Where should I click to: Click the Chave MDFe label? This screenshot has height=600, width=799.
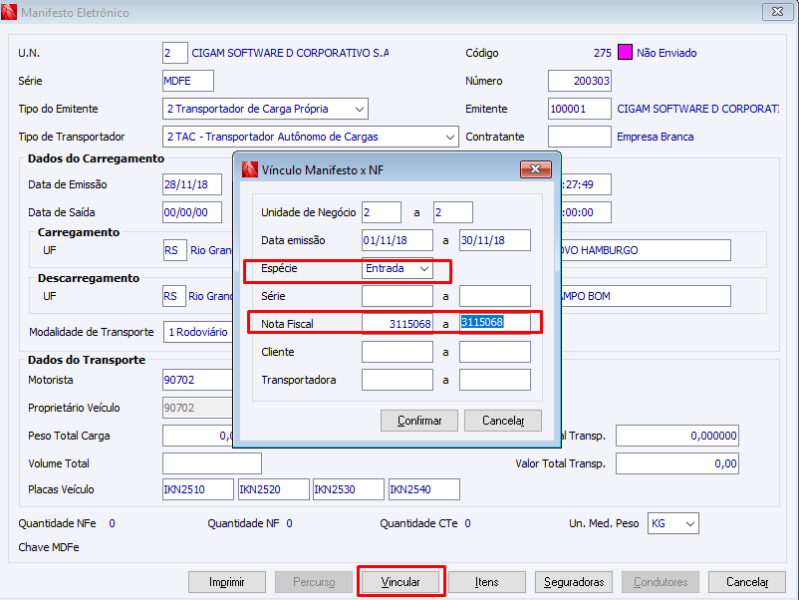point(49,547)
